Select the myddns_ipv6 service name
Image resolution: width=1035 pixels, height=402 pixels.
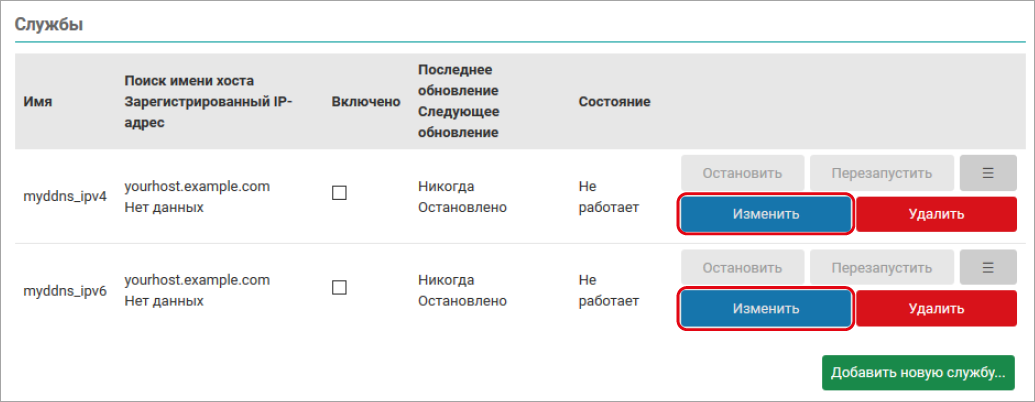(x=65, y=290)
